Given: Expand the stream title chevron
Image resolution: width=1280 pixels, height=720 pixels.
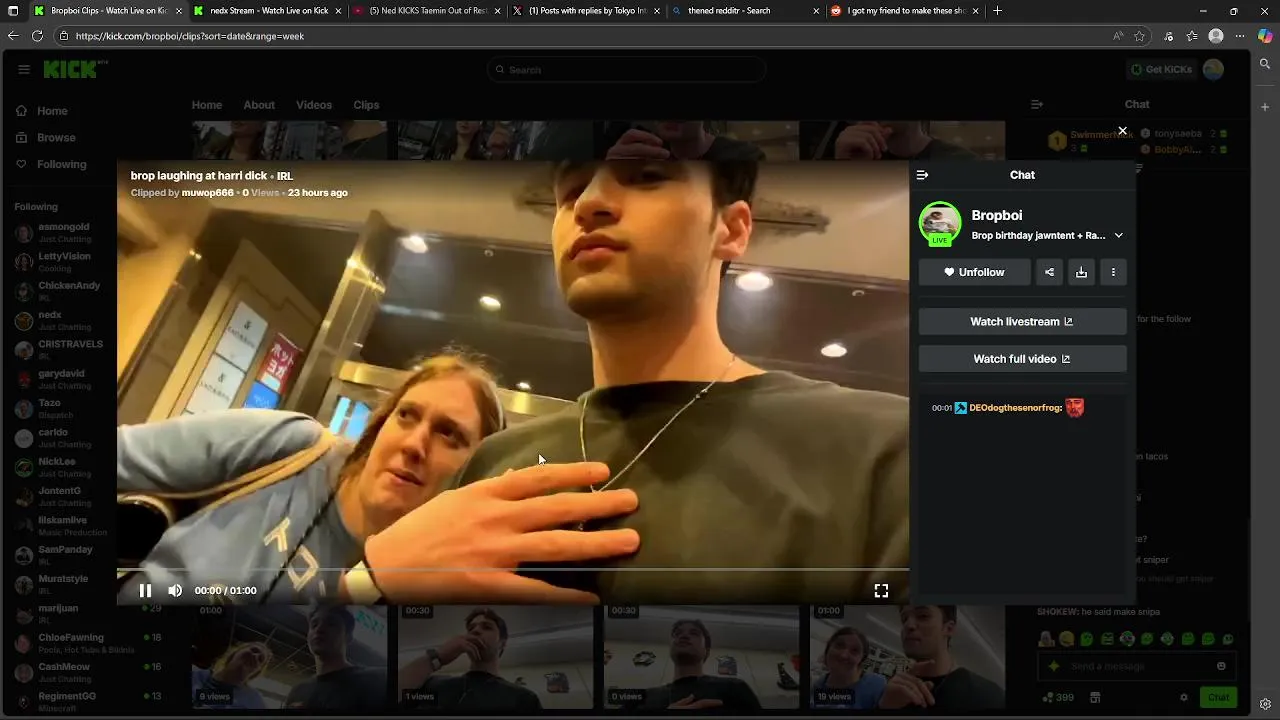Looking at the screenshot, I should tap(1118, 236).
